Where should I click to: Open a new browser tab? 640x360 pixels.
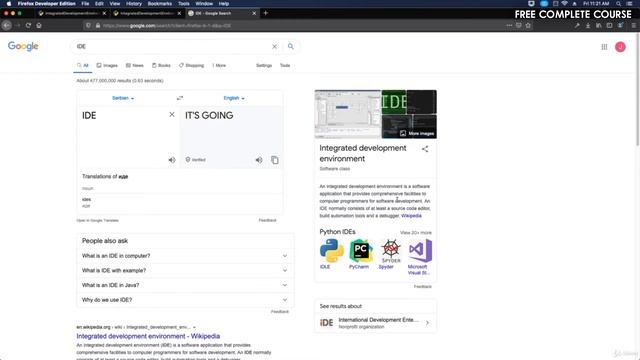coord(266,13)
